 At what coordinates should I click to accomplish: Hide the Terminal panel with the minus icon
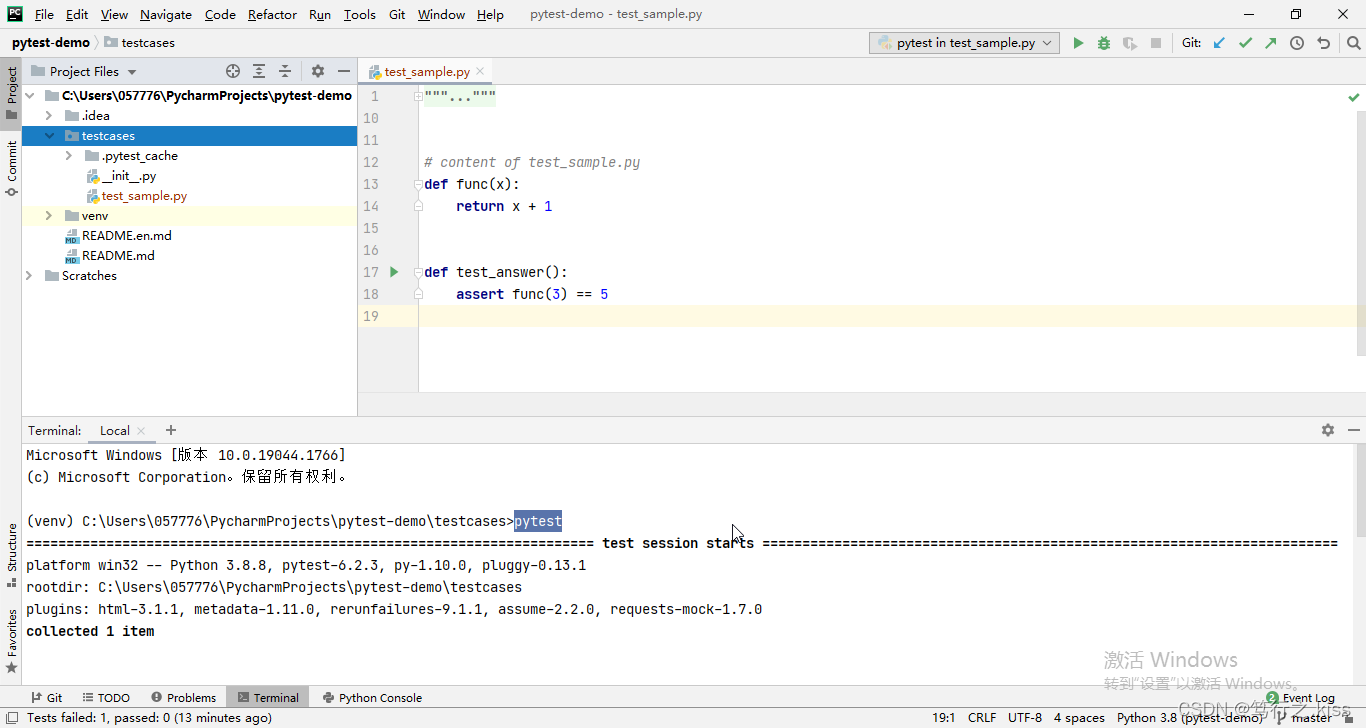[1353, 430]
